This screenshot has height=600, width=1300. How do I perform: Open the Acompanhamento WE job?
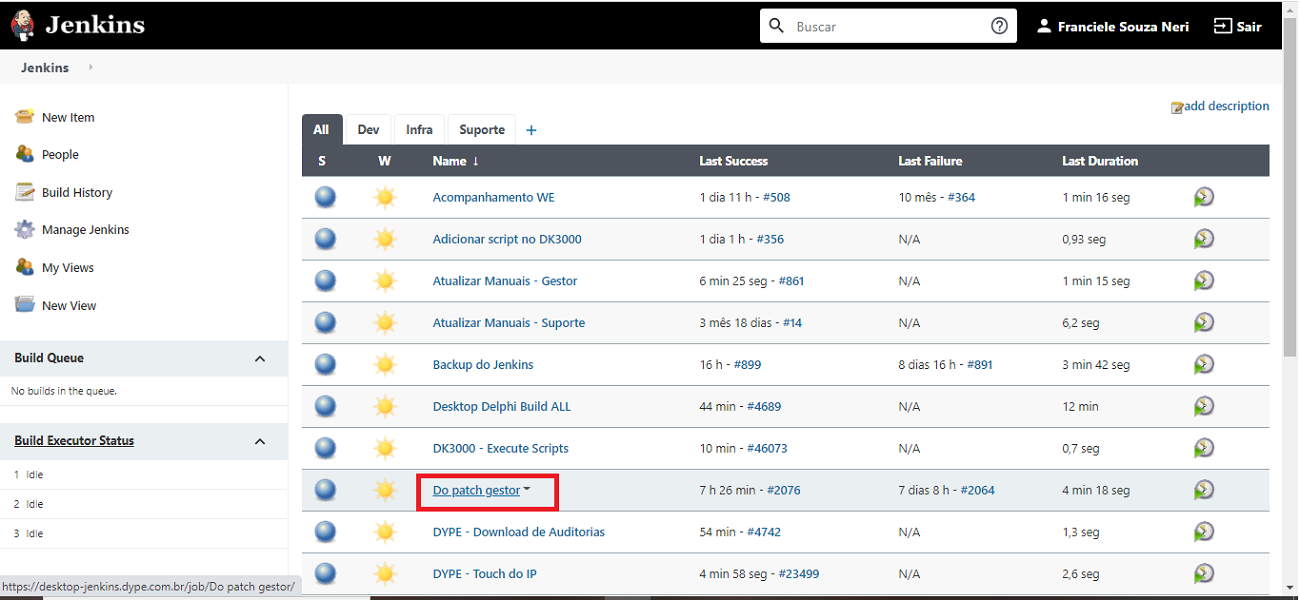click(x=493, y=197)
